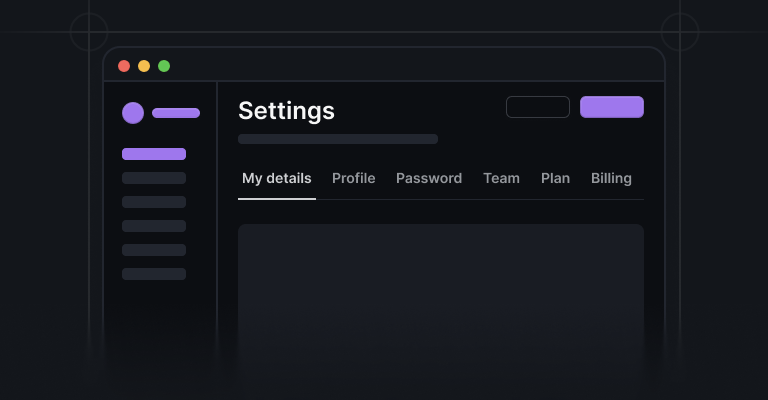This screenshot has width=768, height=400.
Task: Switch to the Profile tab
Action: (354, 178)
